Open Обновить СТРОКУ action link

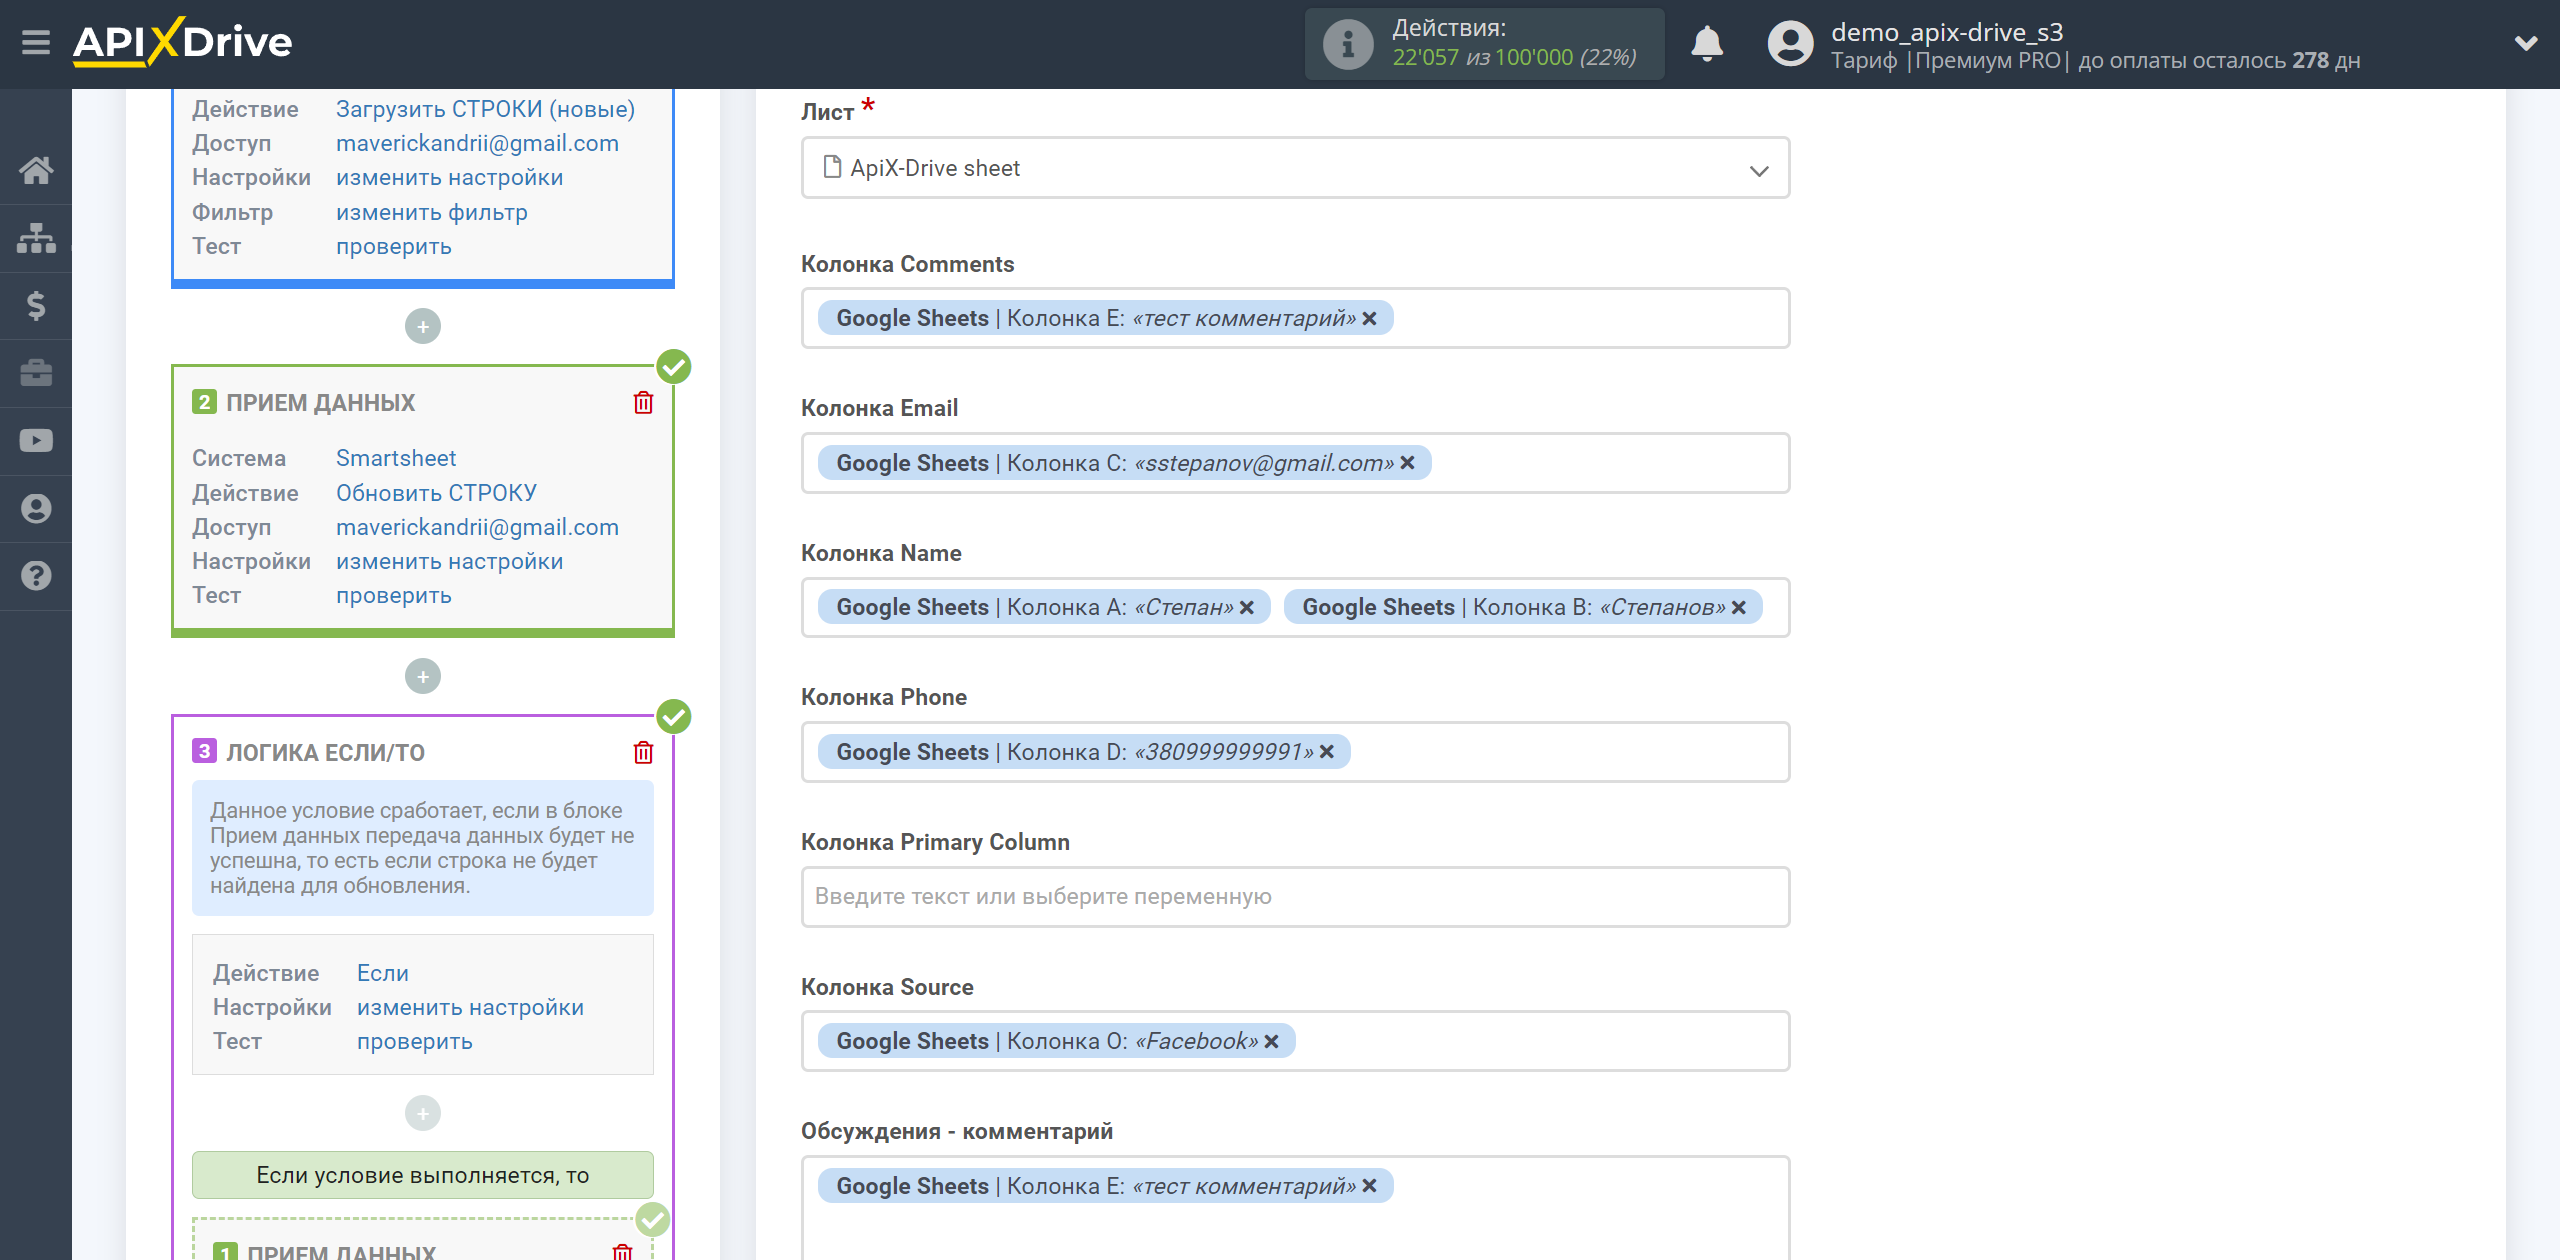click(436, 493)
